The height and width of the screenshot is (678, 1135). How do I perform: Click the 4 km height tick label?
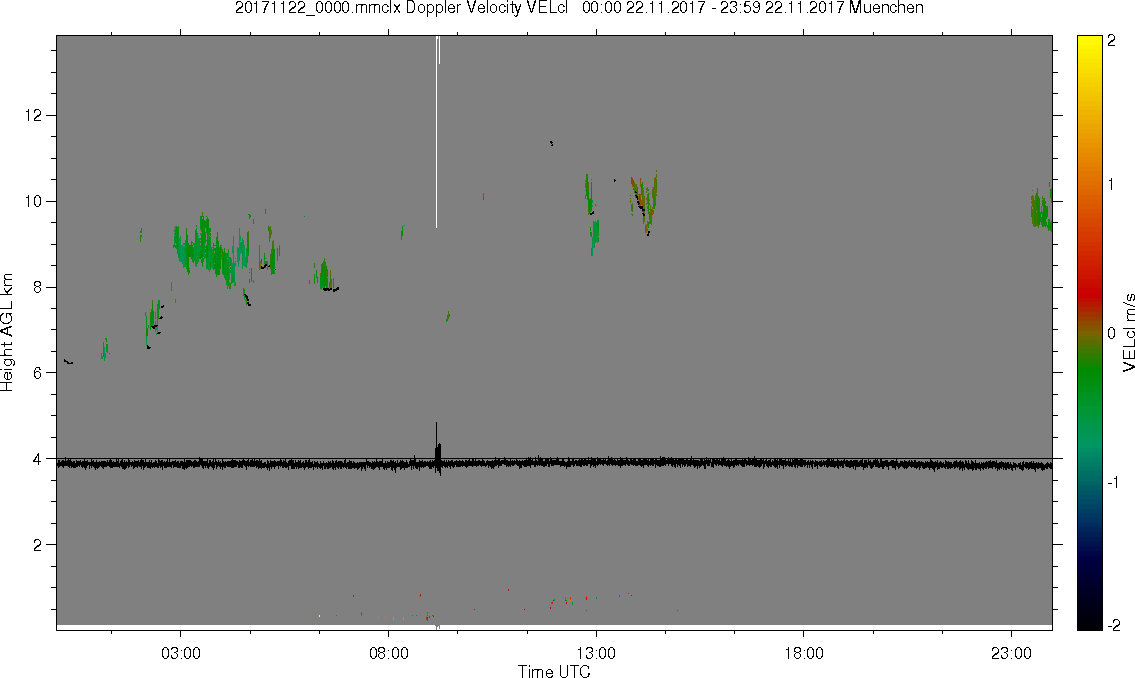(38, 459)
